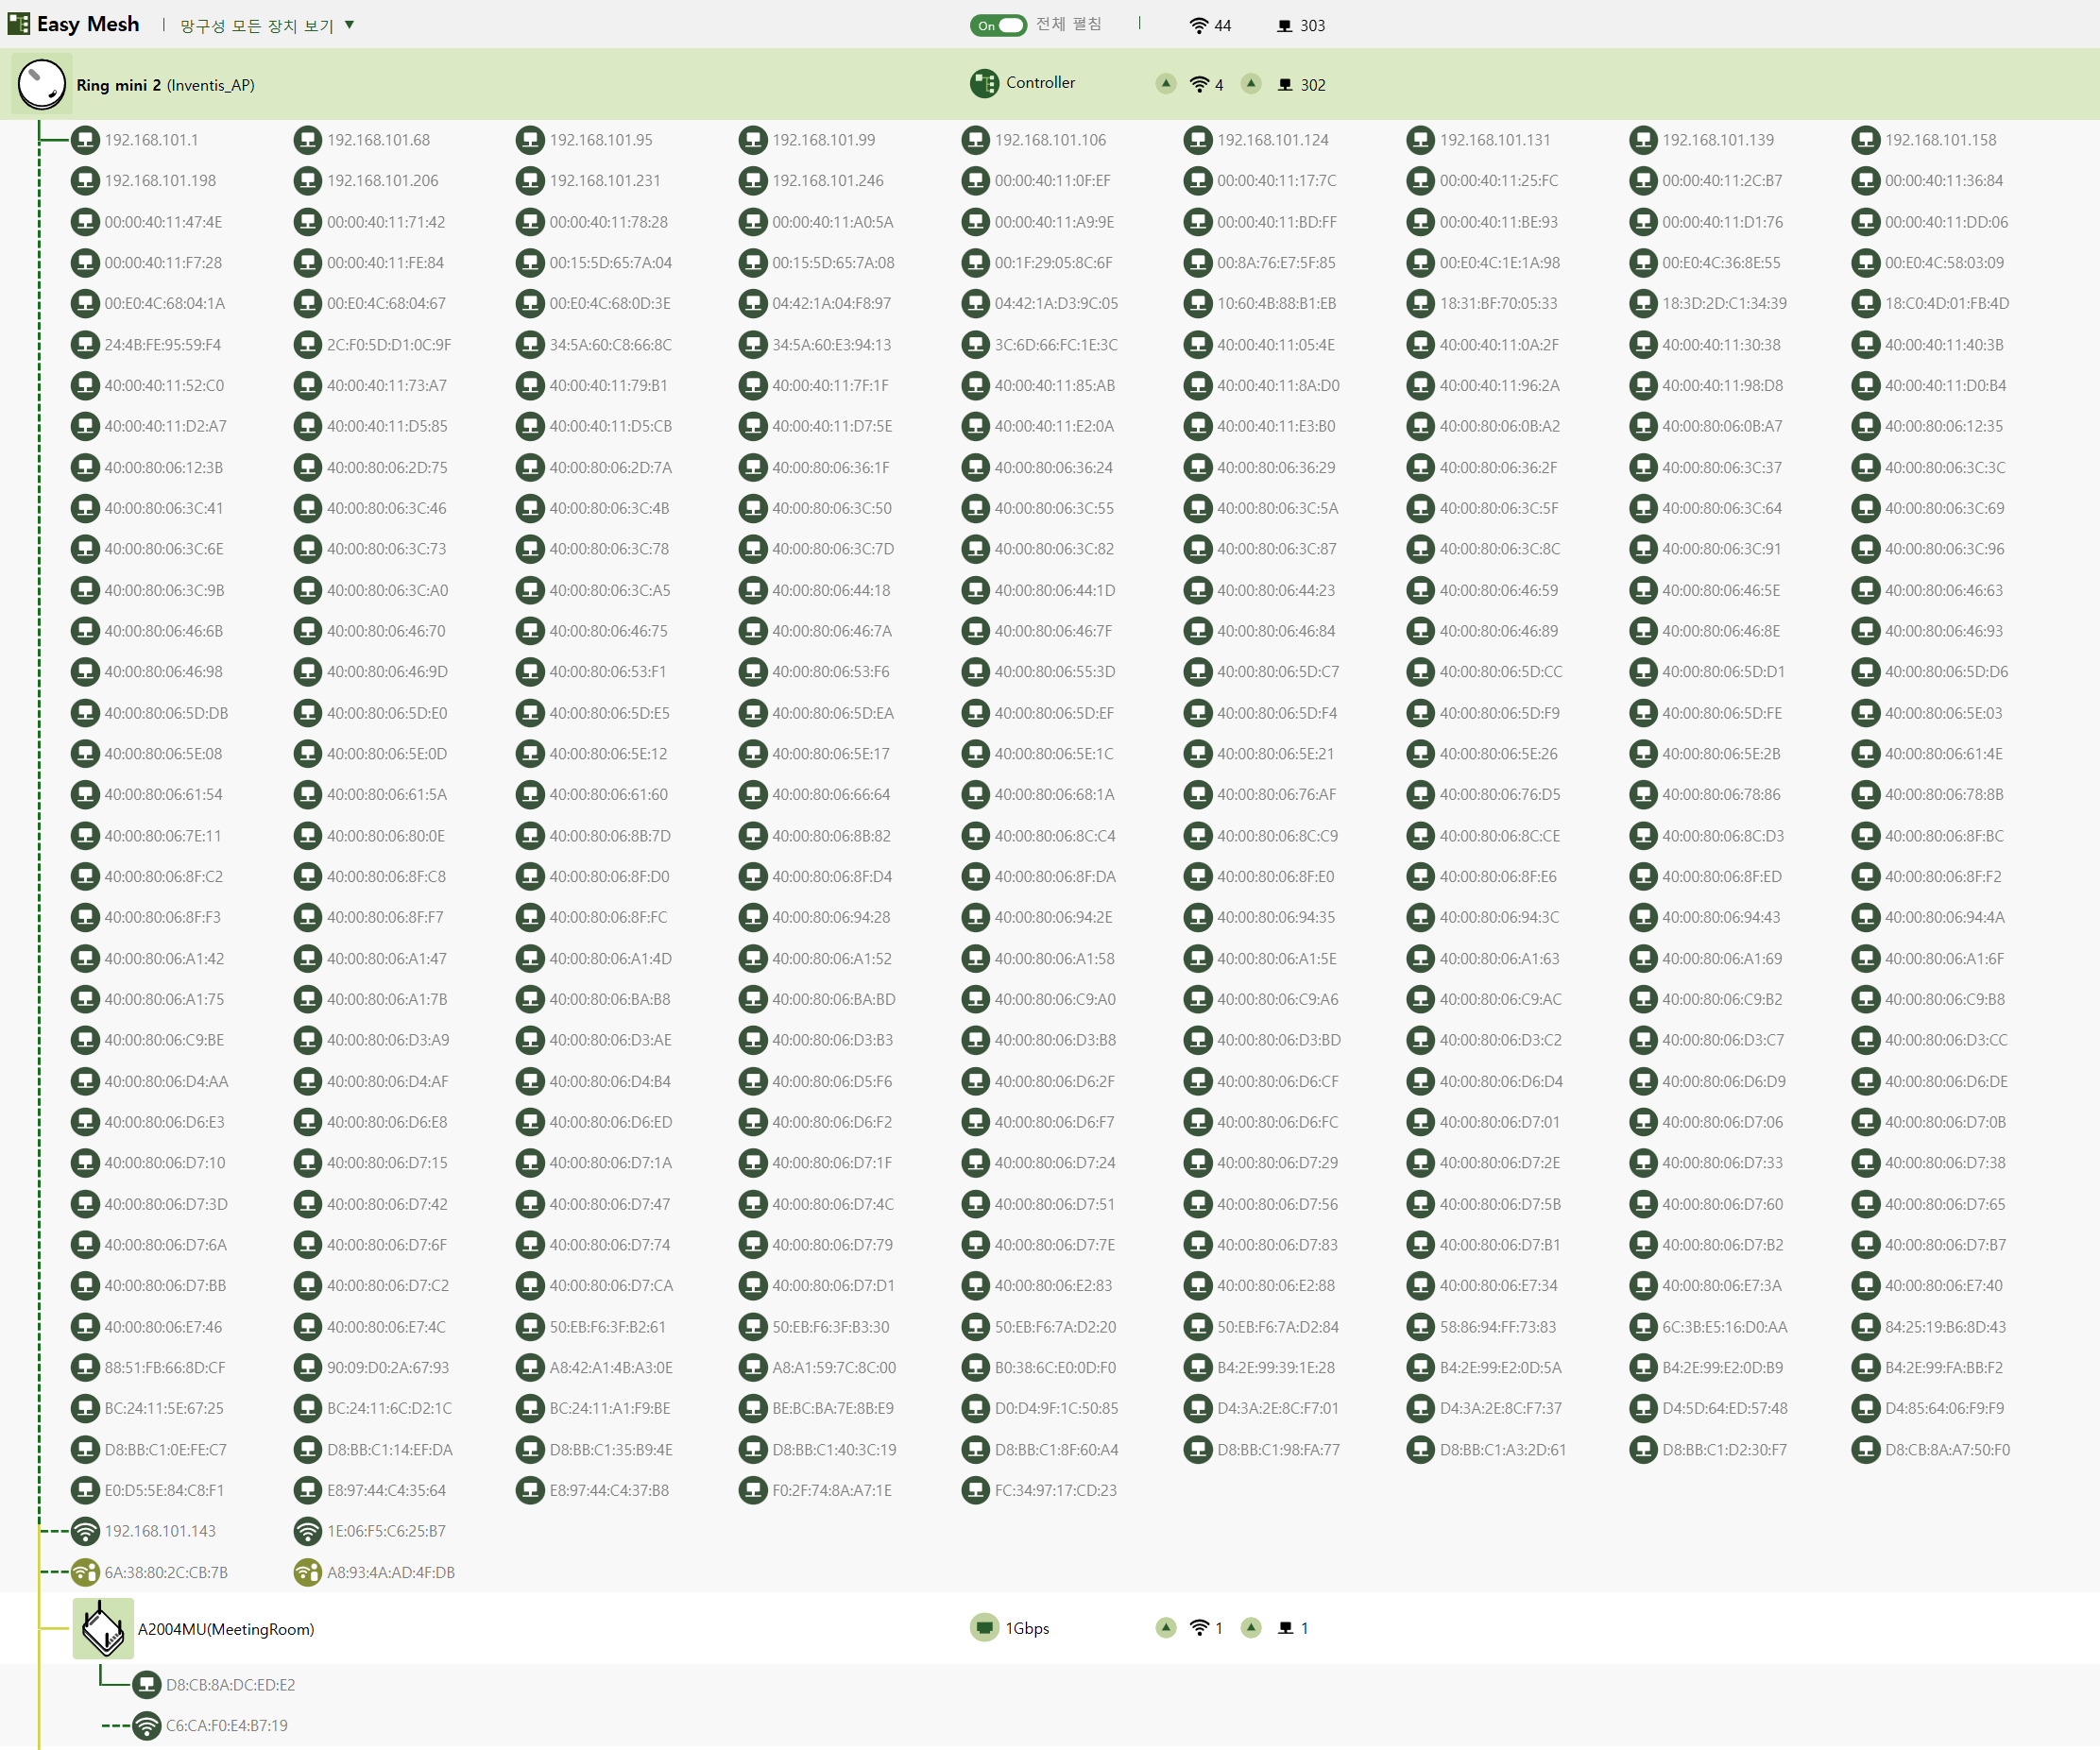The height and width of the screenshot is (1750, 2100).
Task: Click A2004MU wired count icon
Action: (x=1286, y=1628)
